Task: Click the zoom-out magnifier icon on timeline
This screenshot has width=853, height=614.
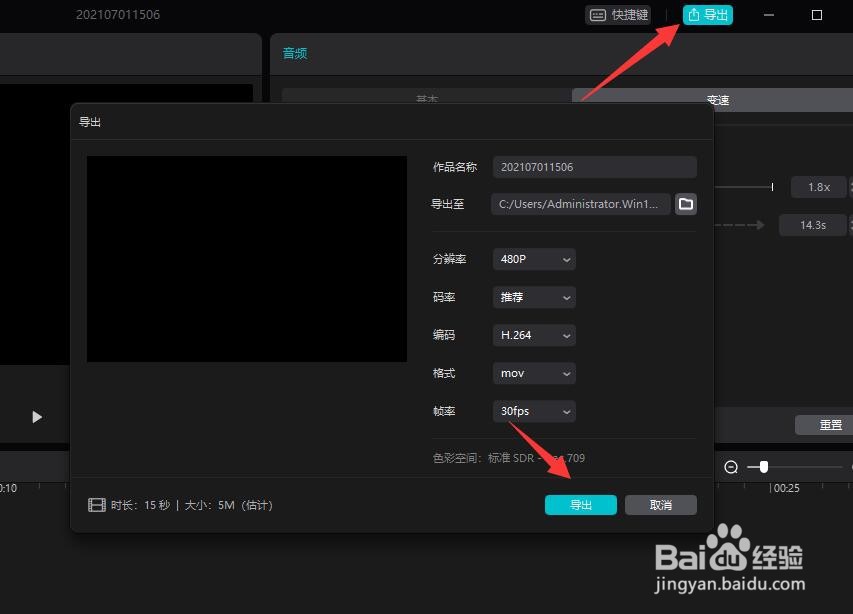Action: point(731,467)
